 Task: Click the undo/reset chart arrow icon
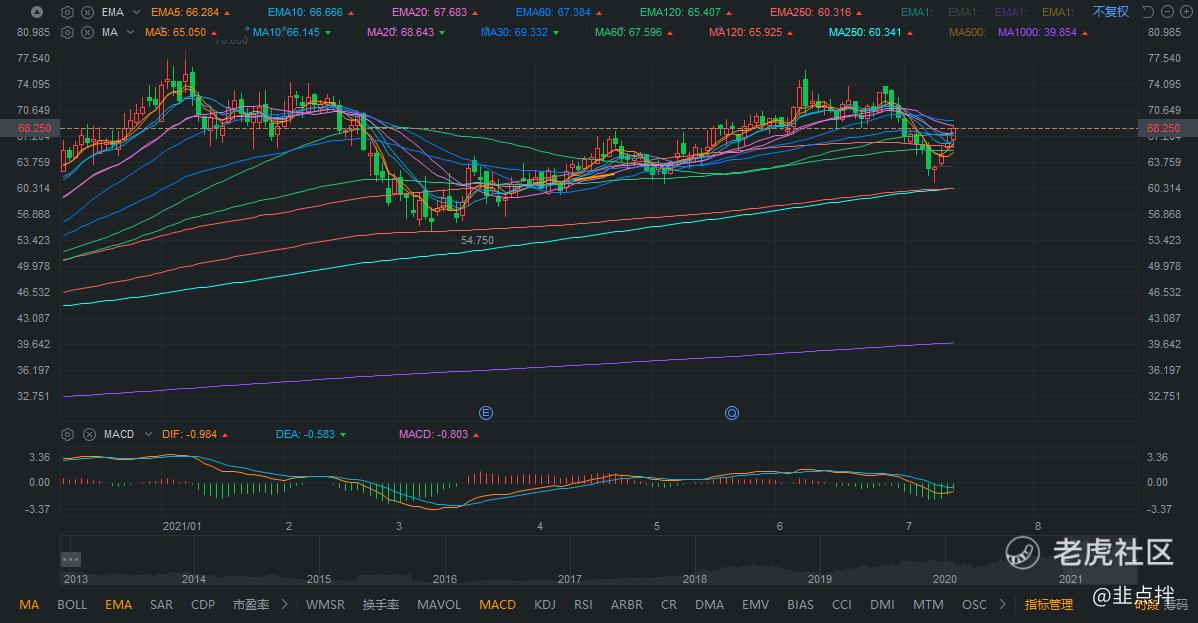(1148, 12)
